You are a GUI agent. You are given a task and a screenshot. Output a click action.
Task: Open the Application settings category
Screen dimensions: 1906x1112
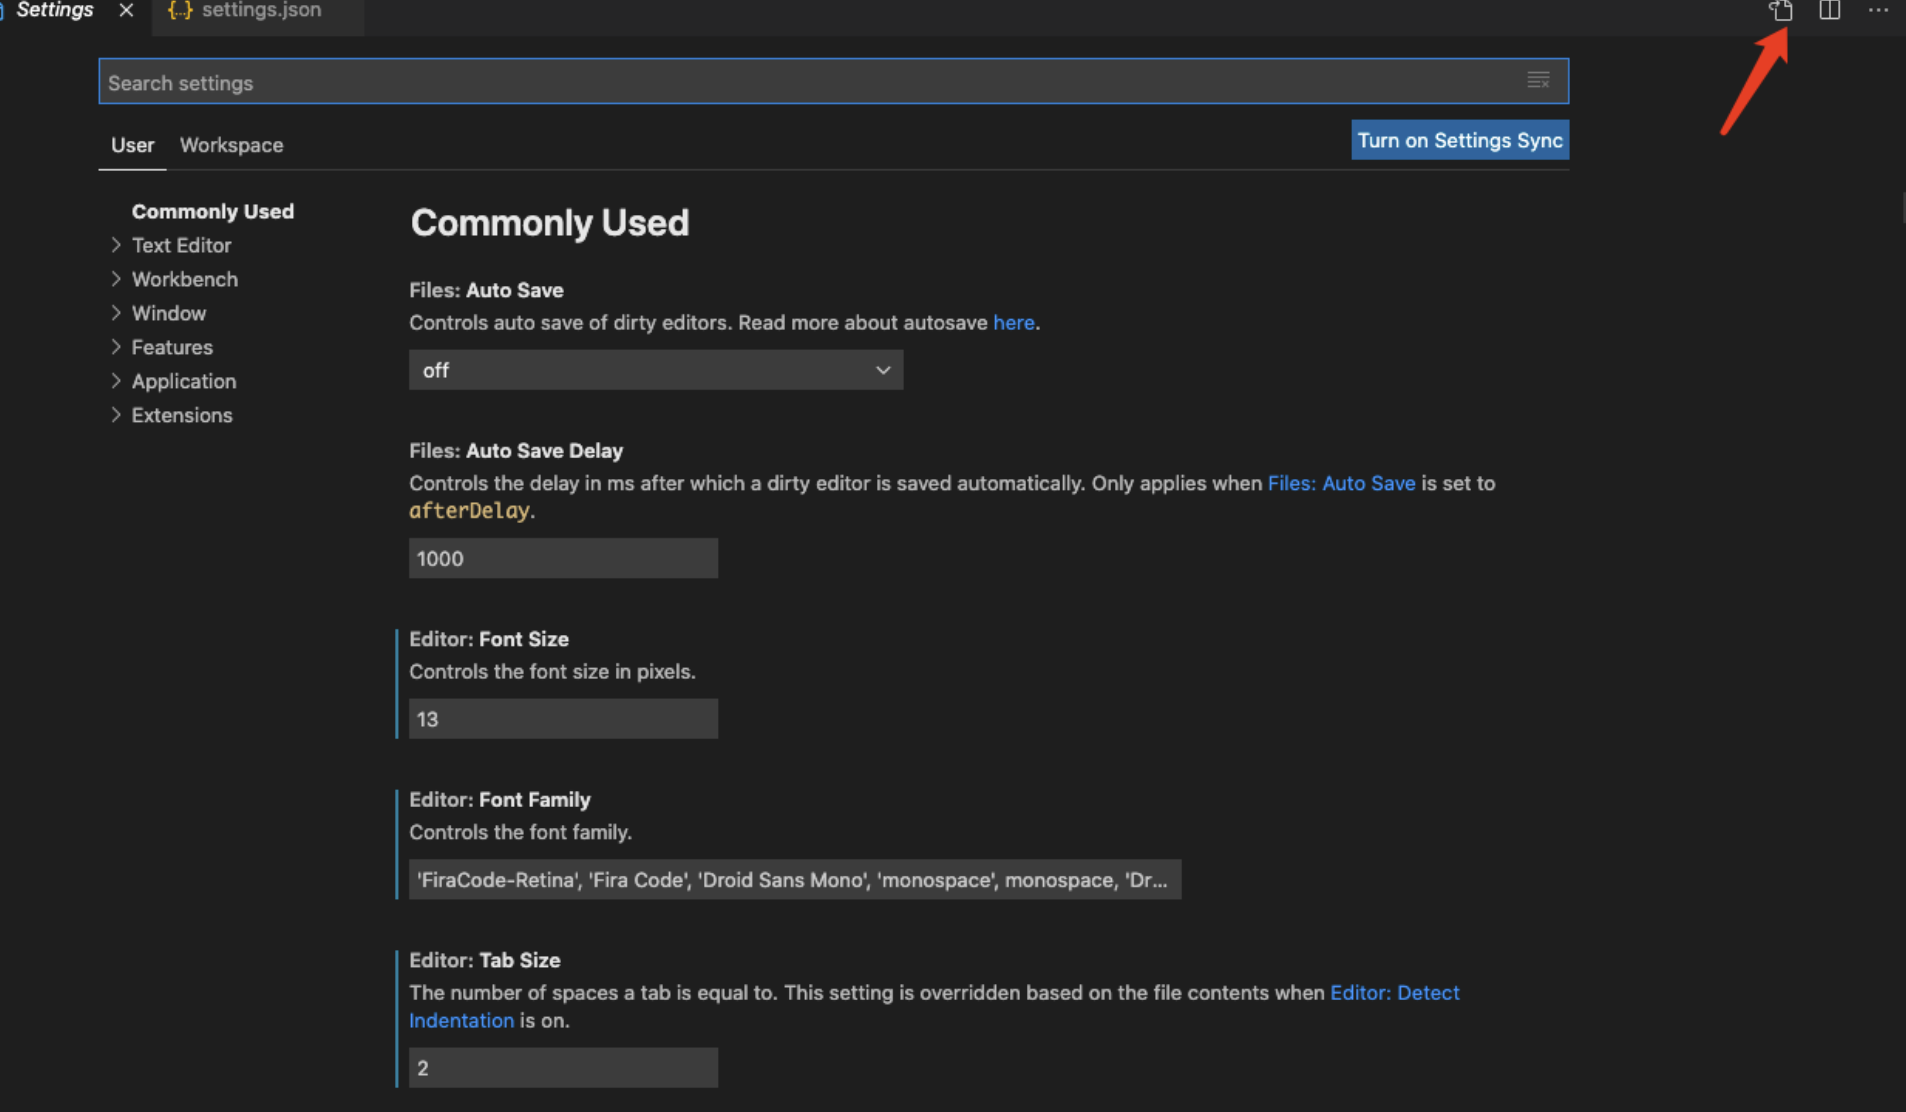[x=184, y=381]
